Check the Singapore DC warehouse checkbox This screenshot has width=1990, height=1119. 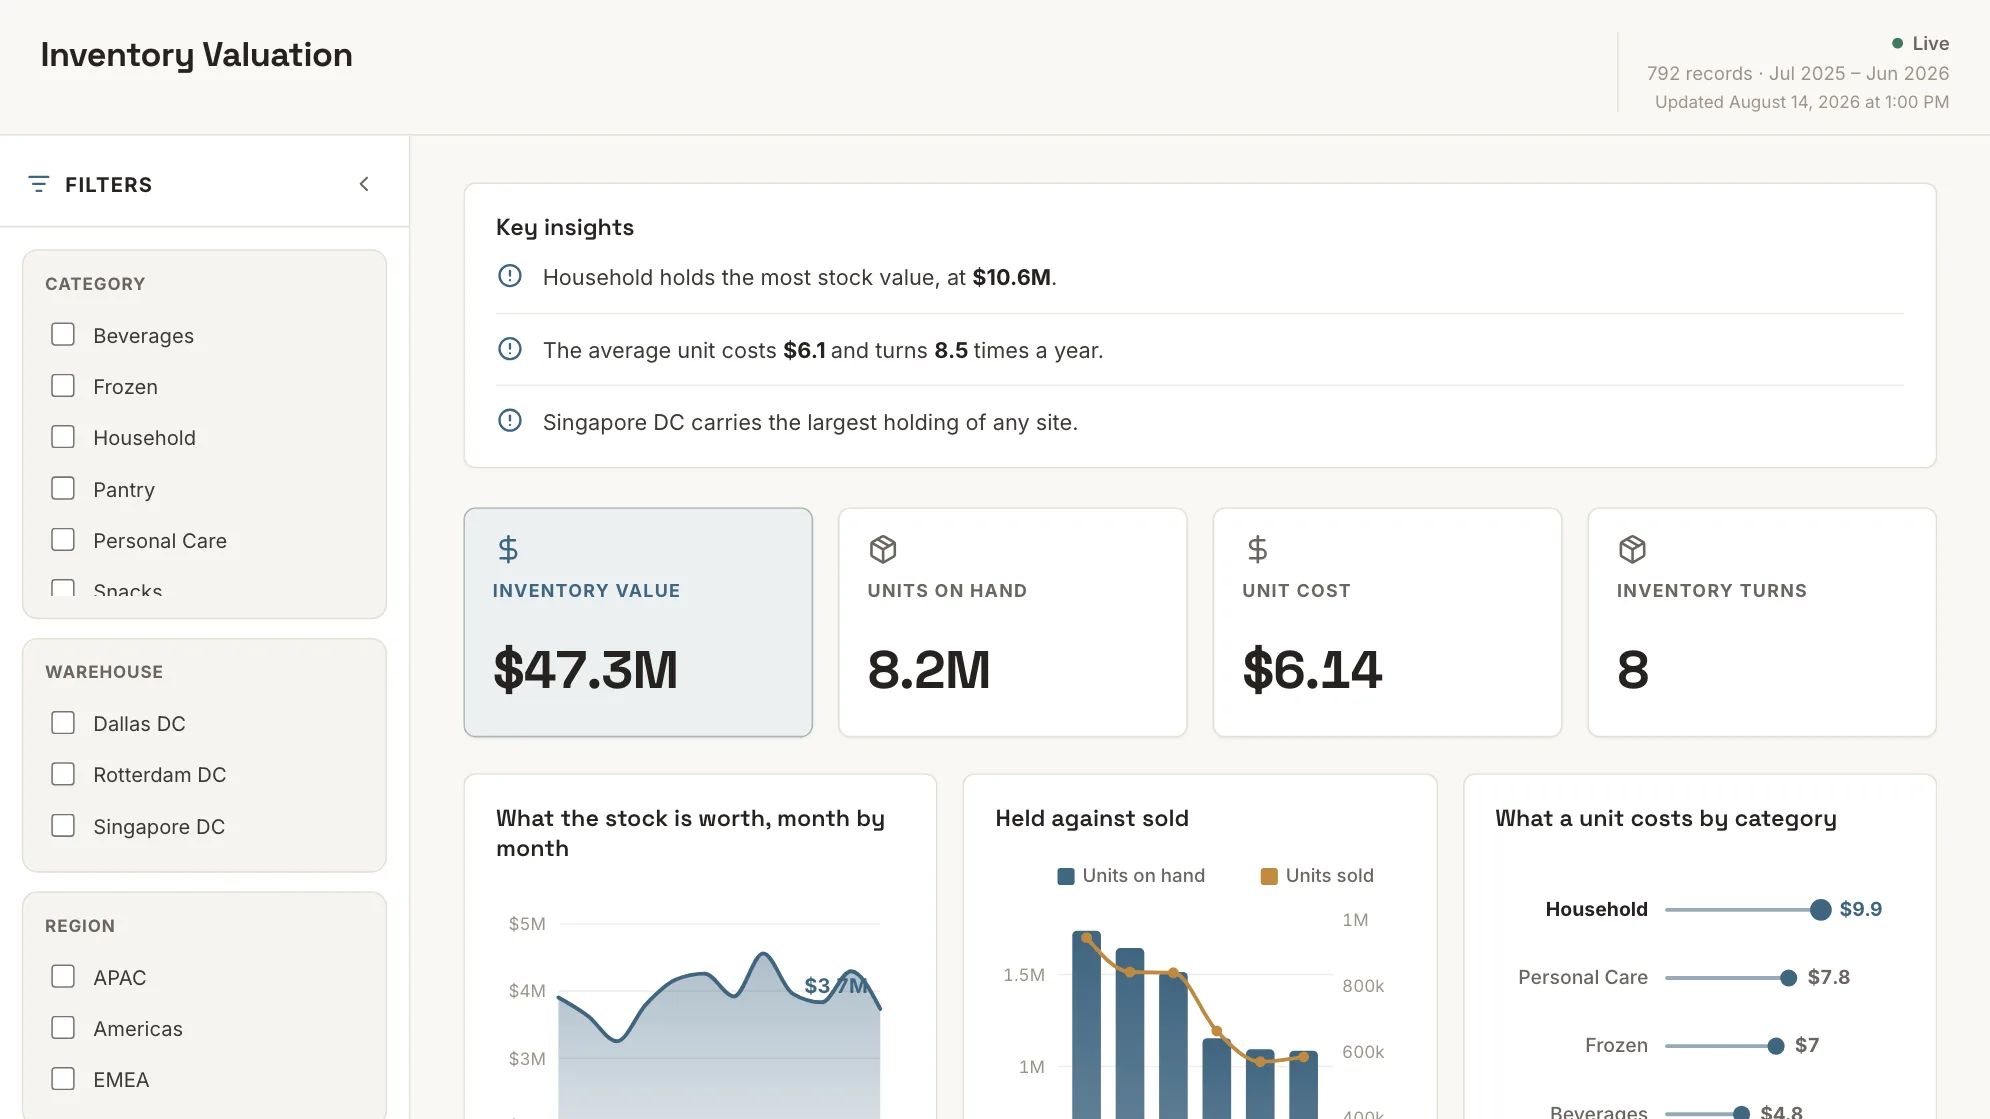point(63,826)
